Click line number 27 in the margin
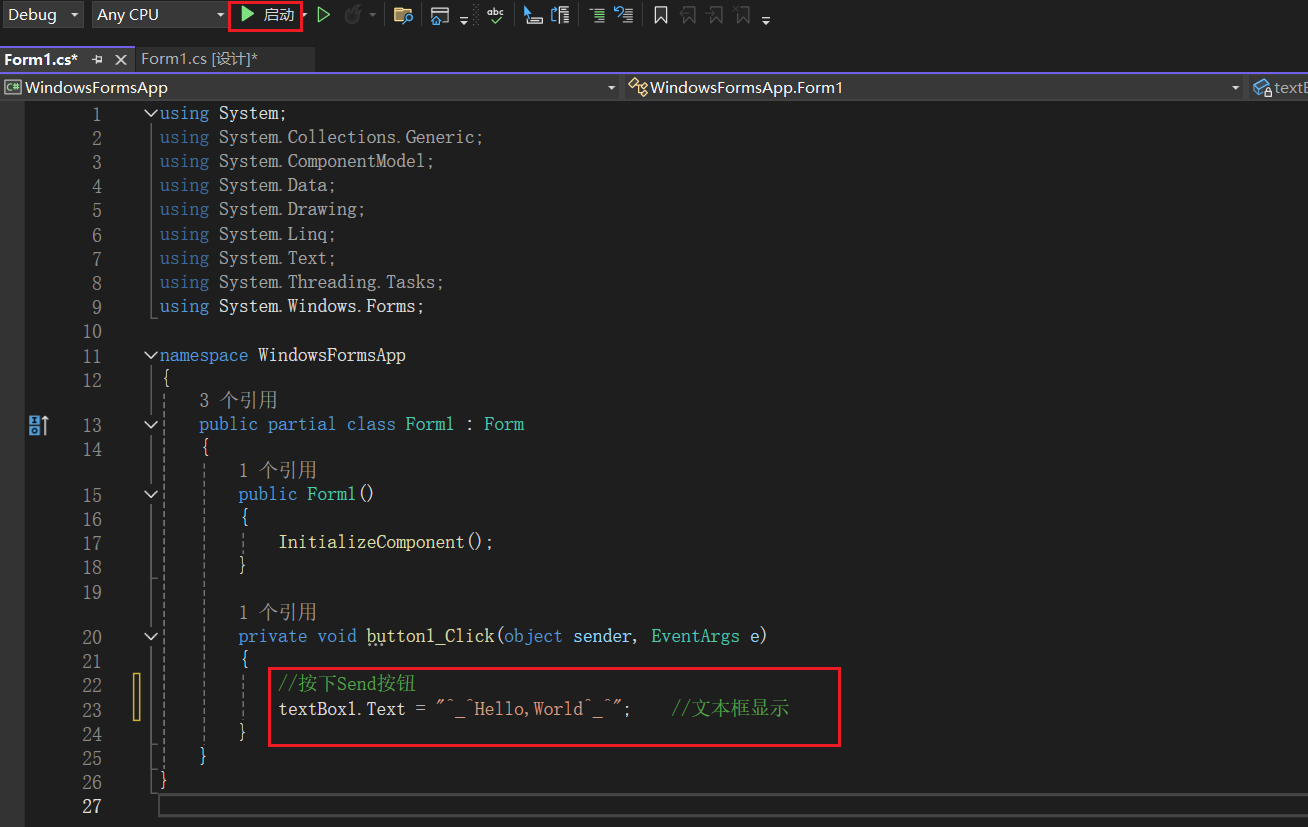This screenshot has height=827, width=1308. pyautogui.click(x=91, y=806)
